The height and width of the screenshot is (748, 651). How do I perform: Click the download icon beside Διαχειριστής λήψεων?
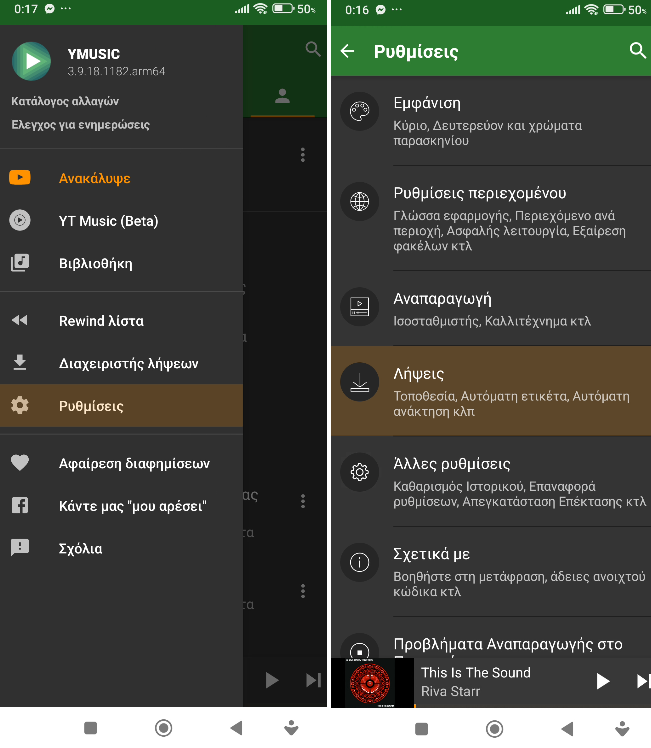(x=20, y=363)
